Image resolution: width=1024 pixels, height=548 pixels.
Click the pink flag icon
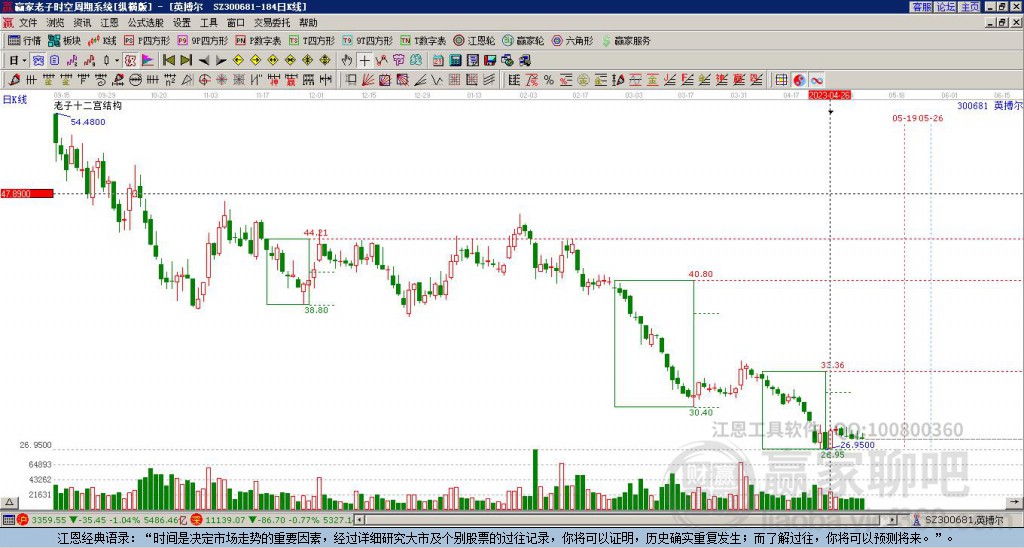148,61
